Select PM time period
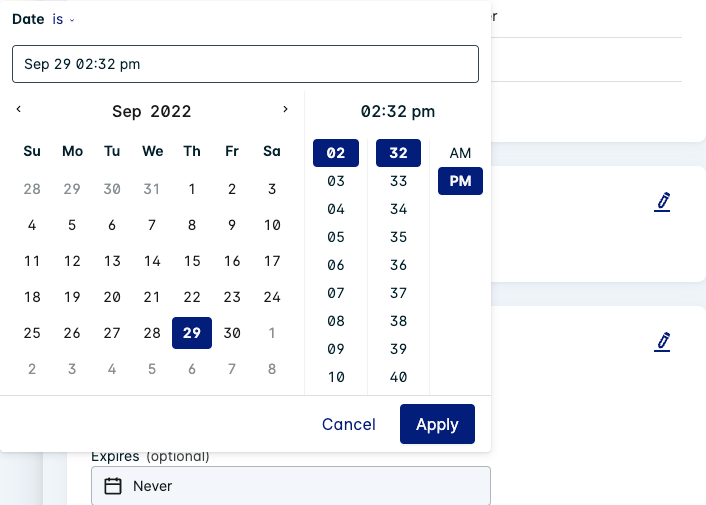Image resolution: width=706 pixels, height=505 pixels. pos(460,181)
